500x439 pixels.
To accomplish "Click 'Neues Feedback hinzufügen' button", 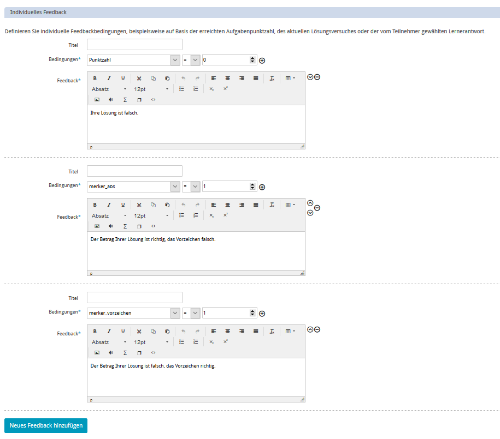I will (46, 425).
